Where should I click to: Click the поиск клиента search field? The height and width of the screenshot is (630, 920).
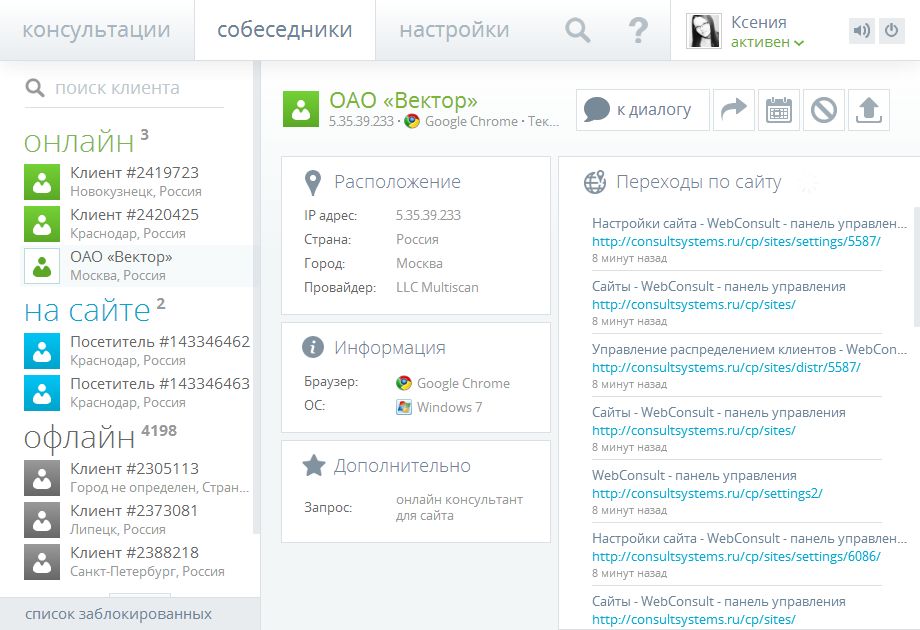120,88
